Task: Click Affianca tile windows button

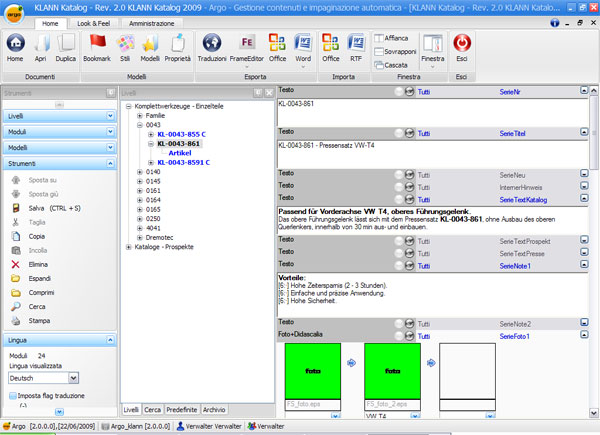Action: [x=391, y=38]
